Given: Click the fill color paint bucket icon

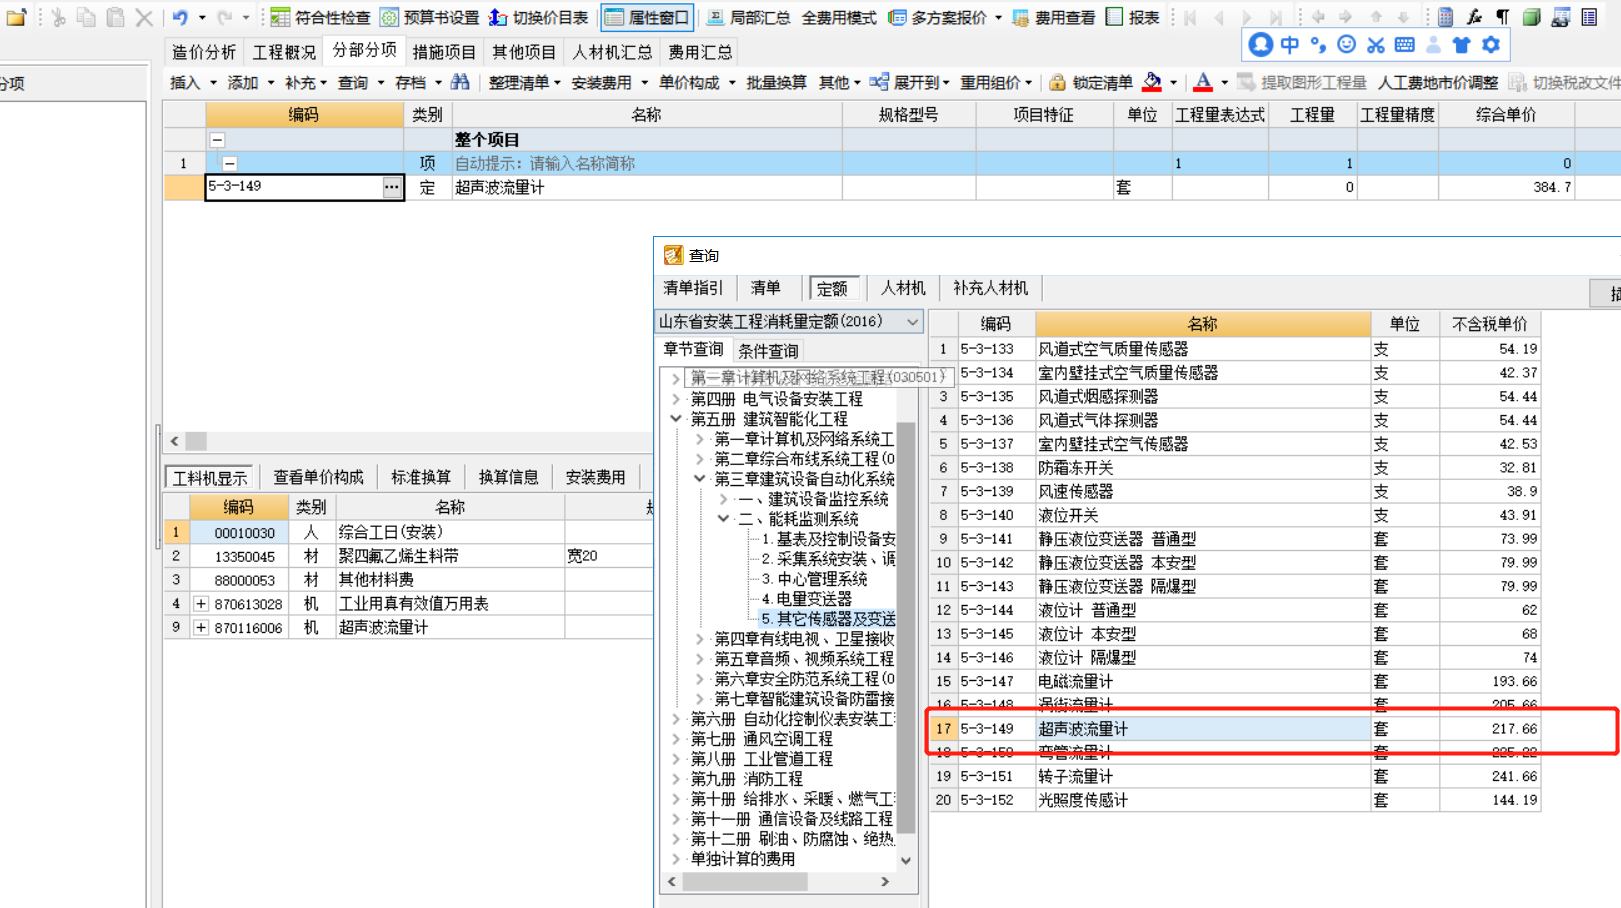Looking at the screenshot, I should click(1152, 82).
